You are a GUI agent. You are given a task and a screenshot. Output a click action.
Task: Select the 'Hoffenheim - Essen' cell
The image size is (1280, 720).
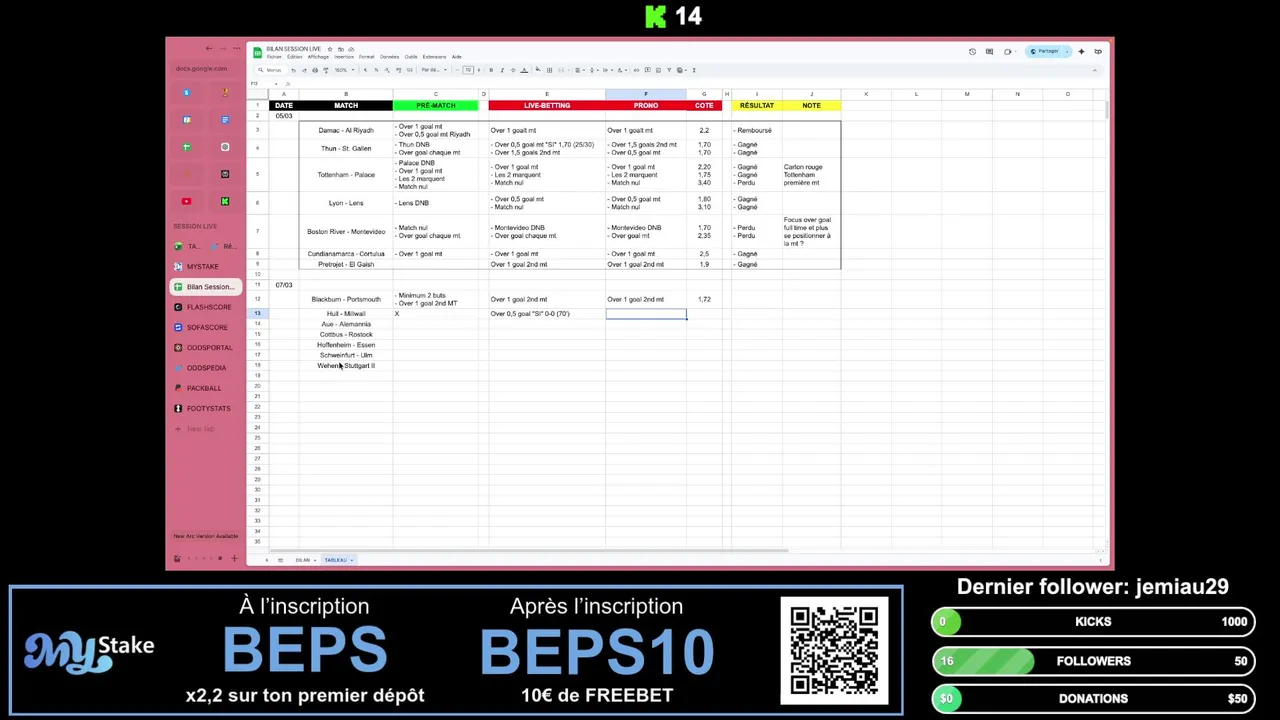[x=346, y=345]
